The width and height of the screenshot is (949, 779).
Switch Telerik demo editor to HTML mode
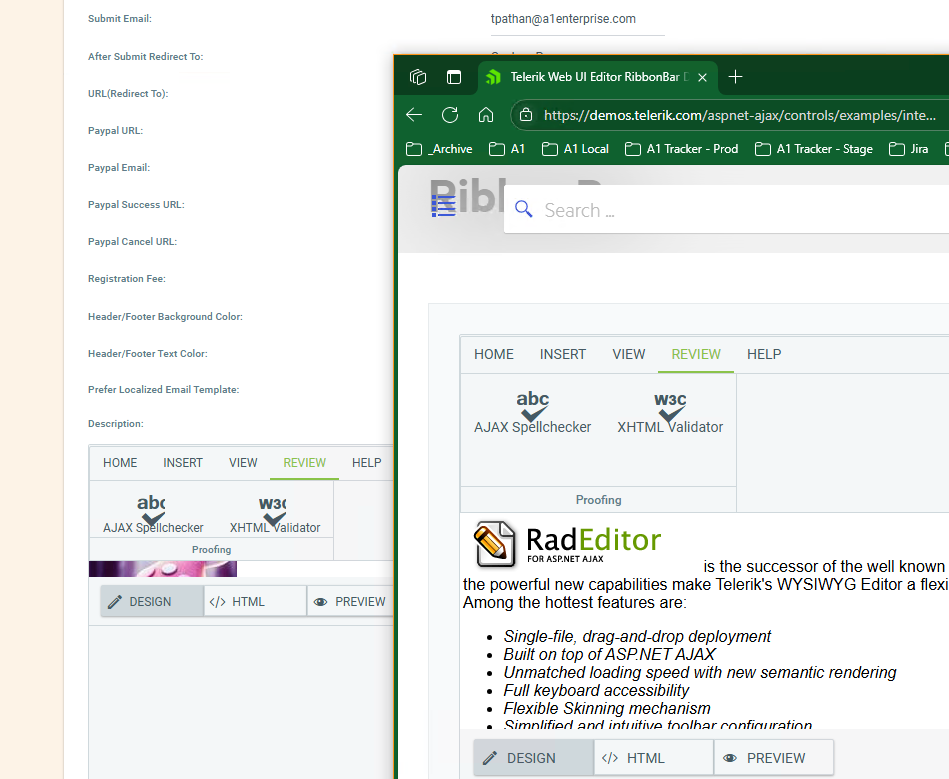click(x=654, y=758)
